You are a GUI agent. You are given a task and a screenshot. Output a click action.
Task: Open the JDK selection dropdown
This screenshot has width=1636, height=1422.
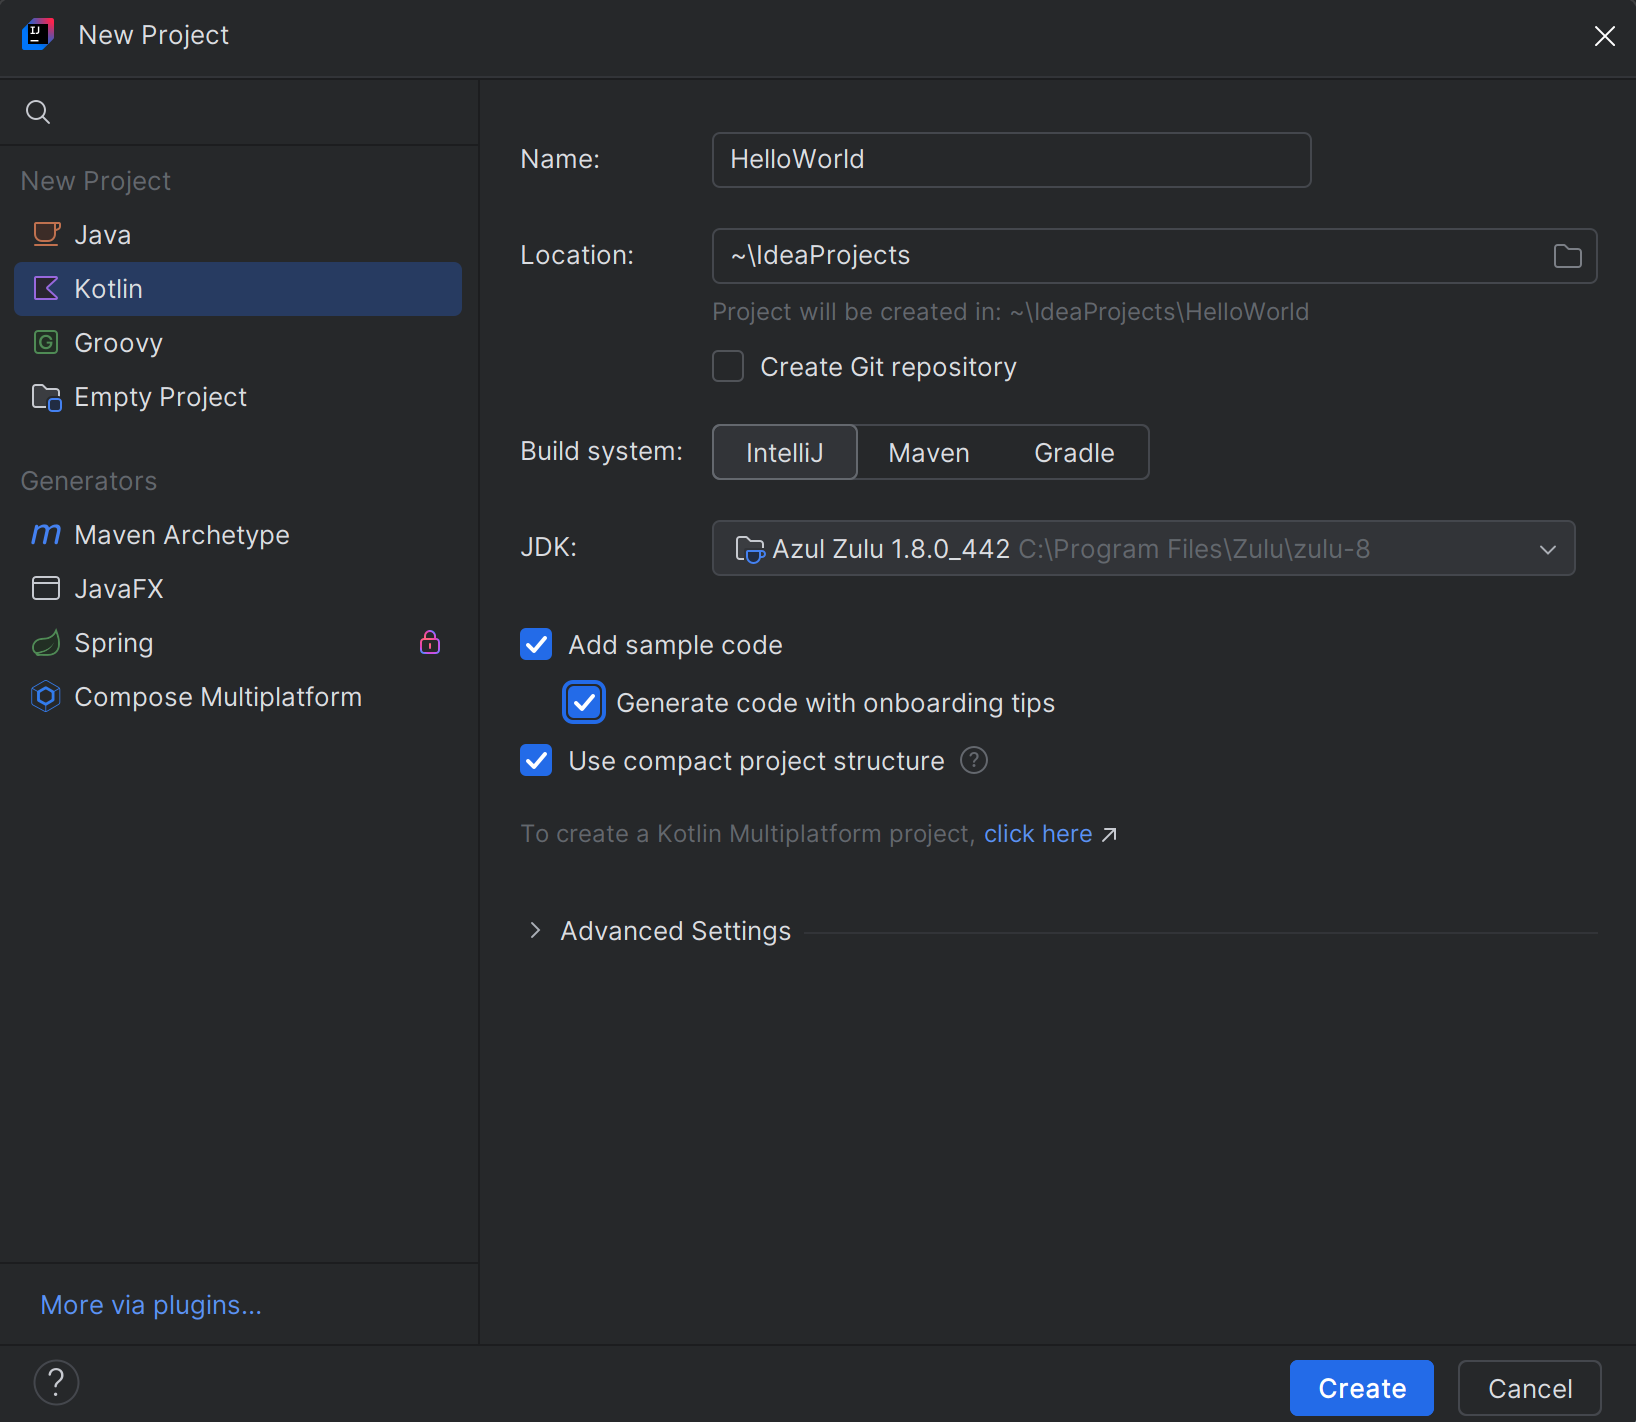pos(1547,548)
